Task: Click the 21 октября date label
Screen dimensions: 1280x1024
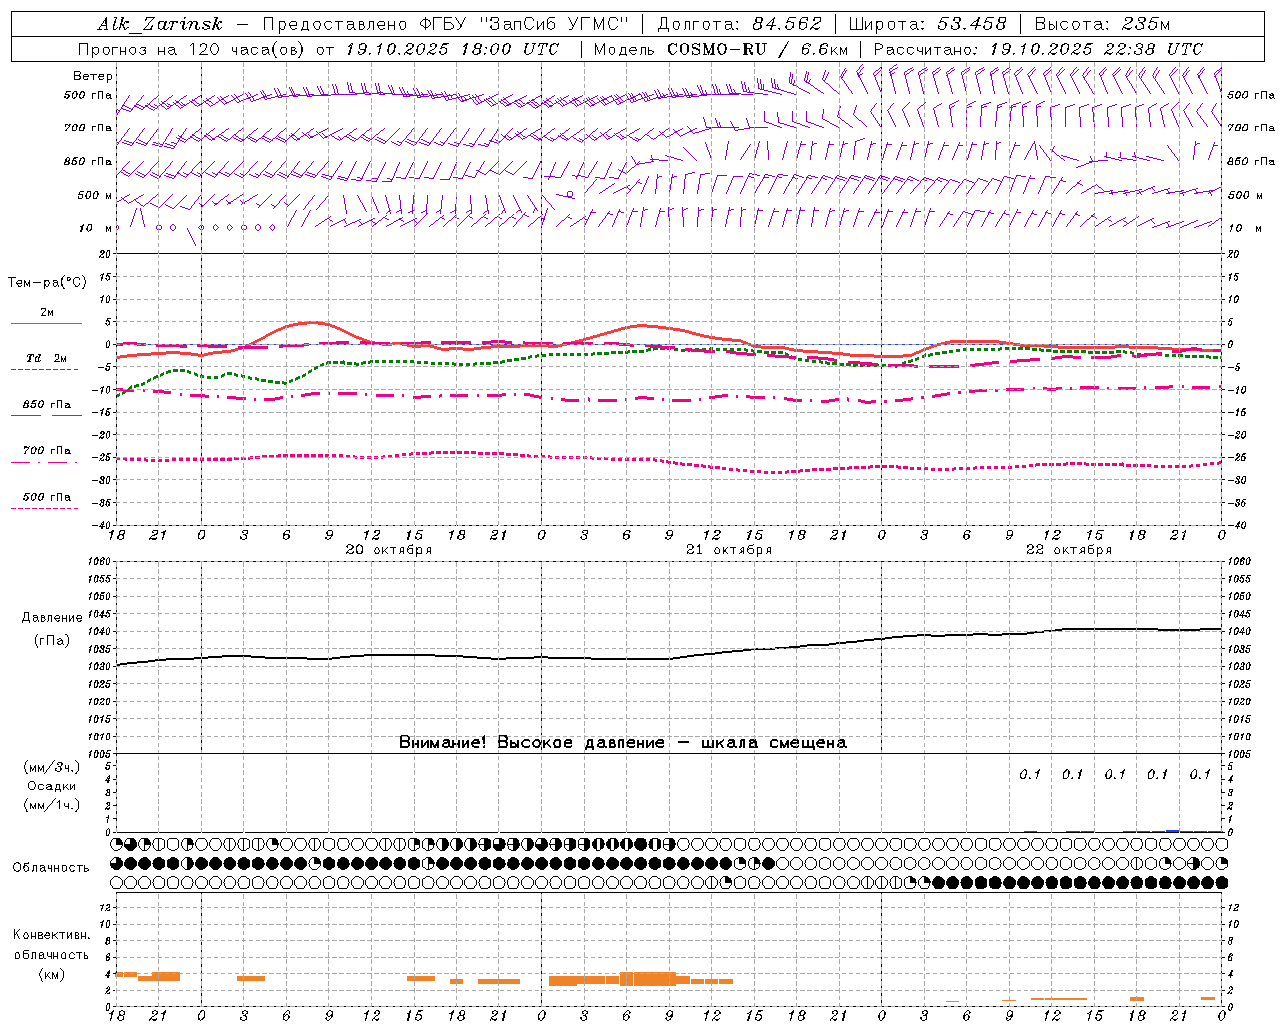Action: 728,550
